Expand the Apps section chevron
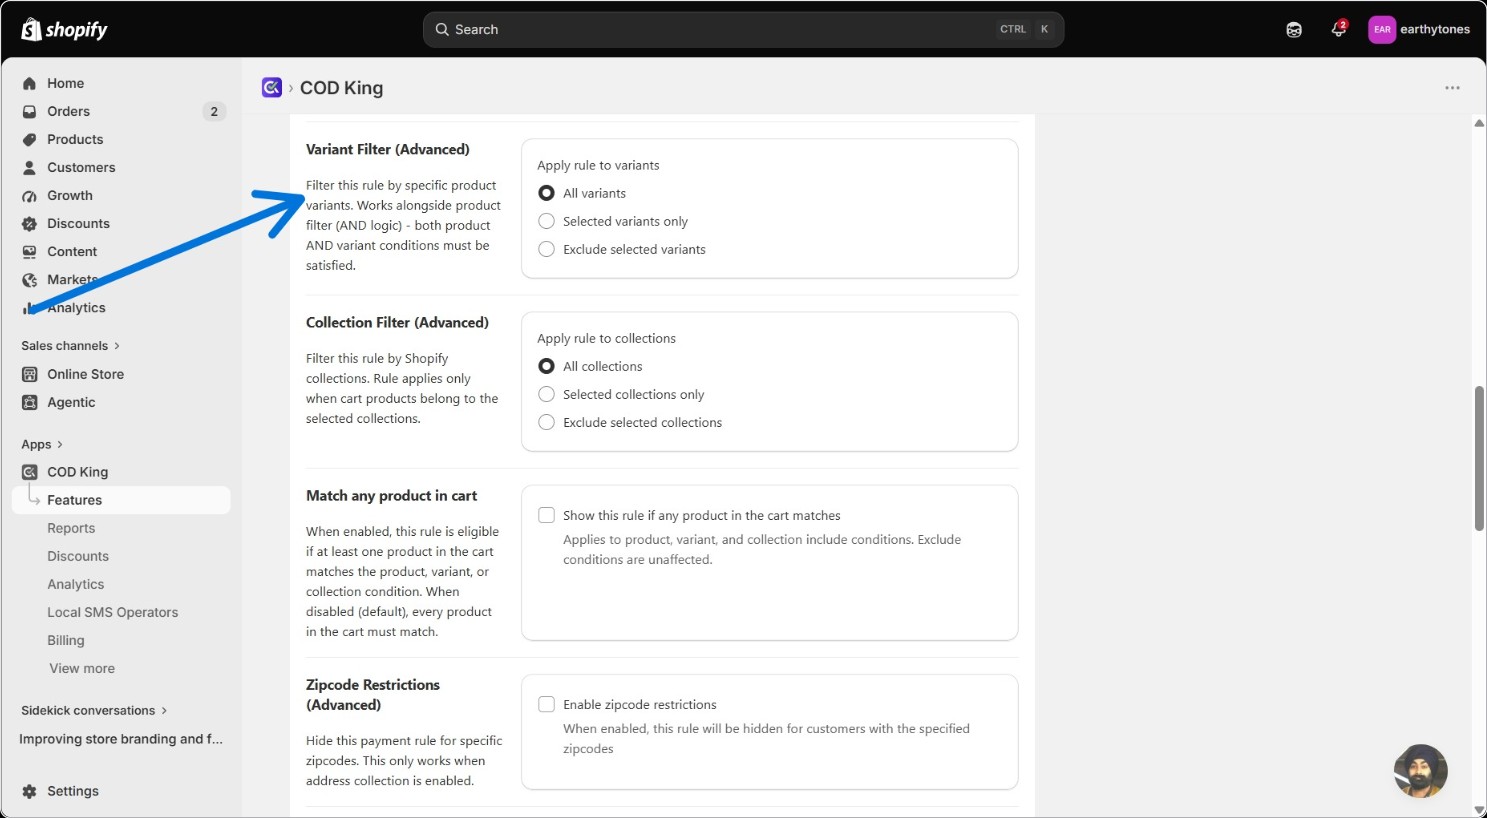The width and height of the screenshot is (1487, 818). pyautogui.click(x=60, y=445)
